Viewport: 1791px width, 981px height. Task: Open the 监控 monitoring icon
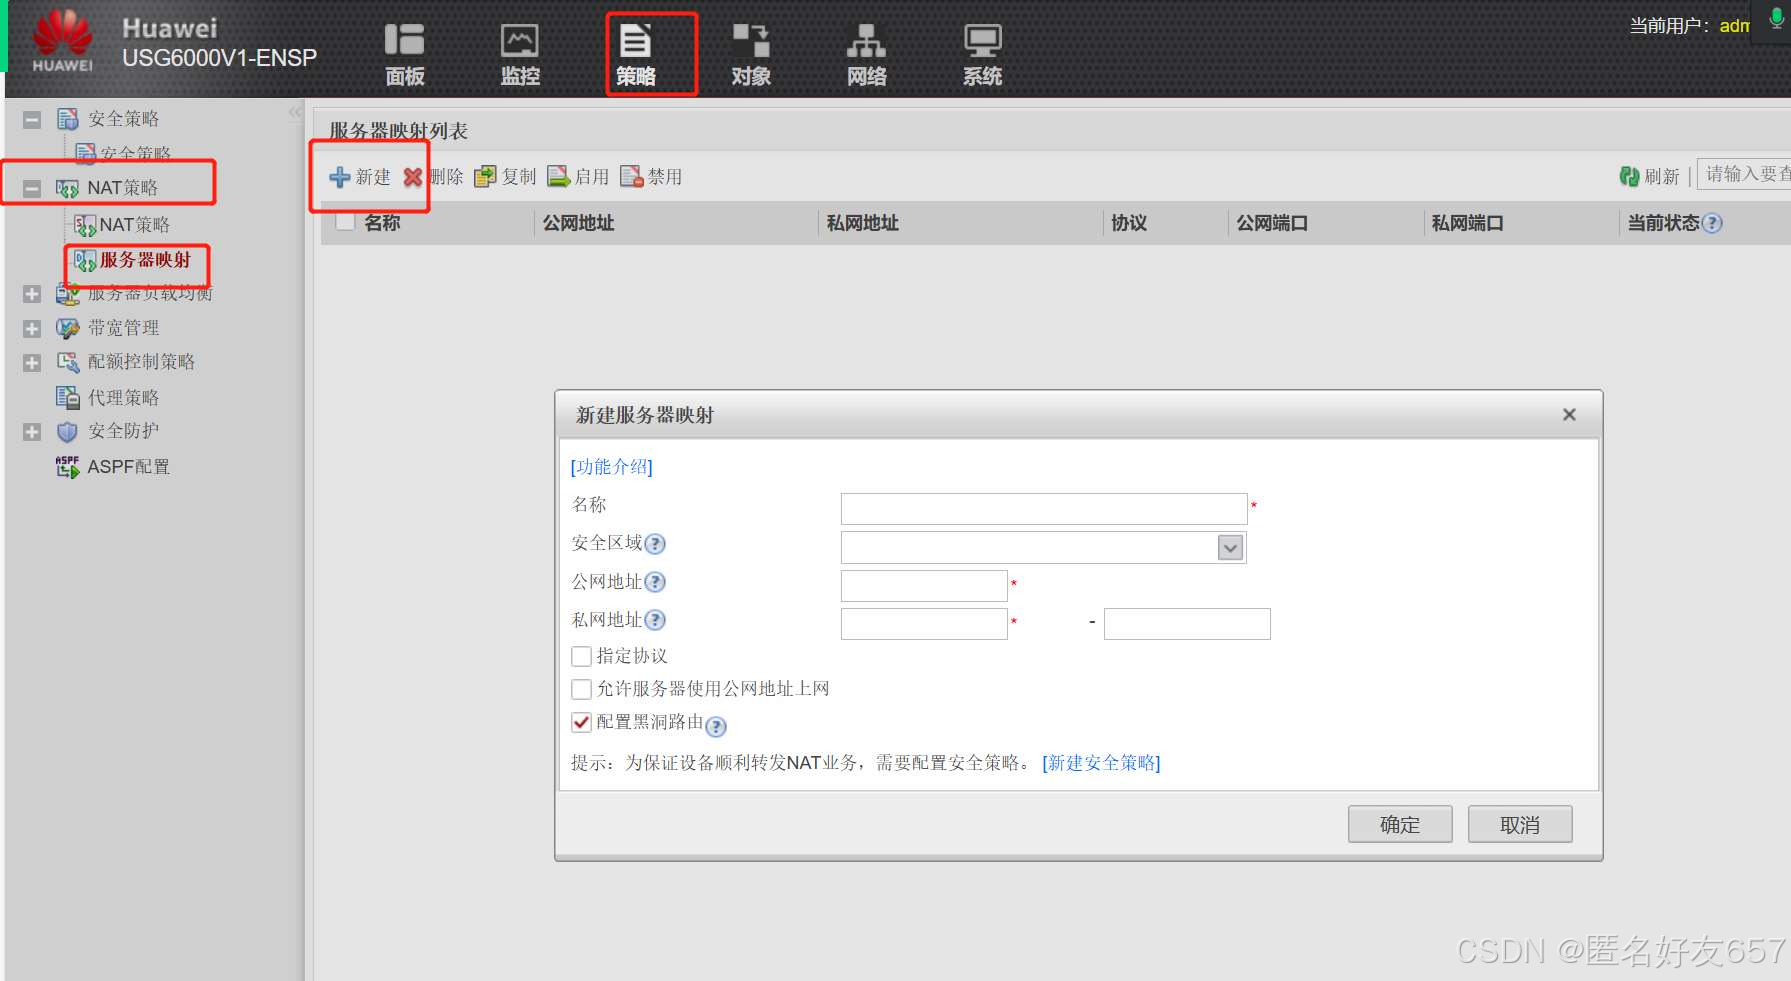pyautogui.click(x=519, y=41)
